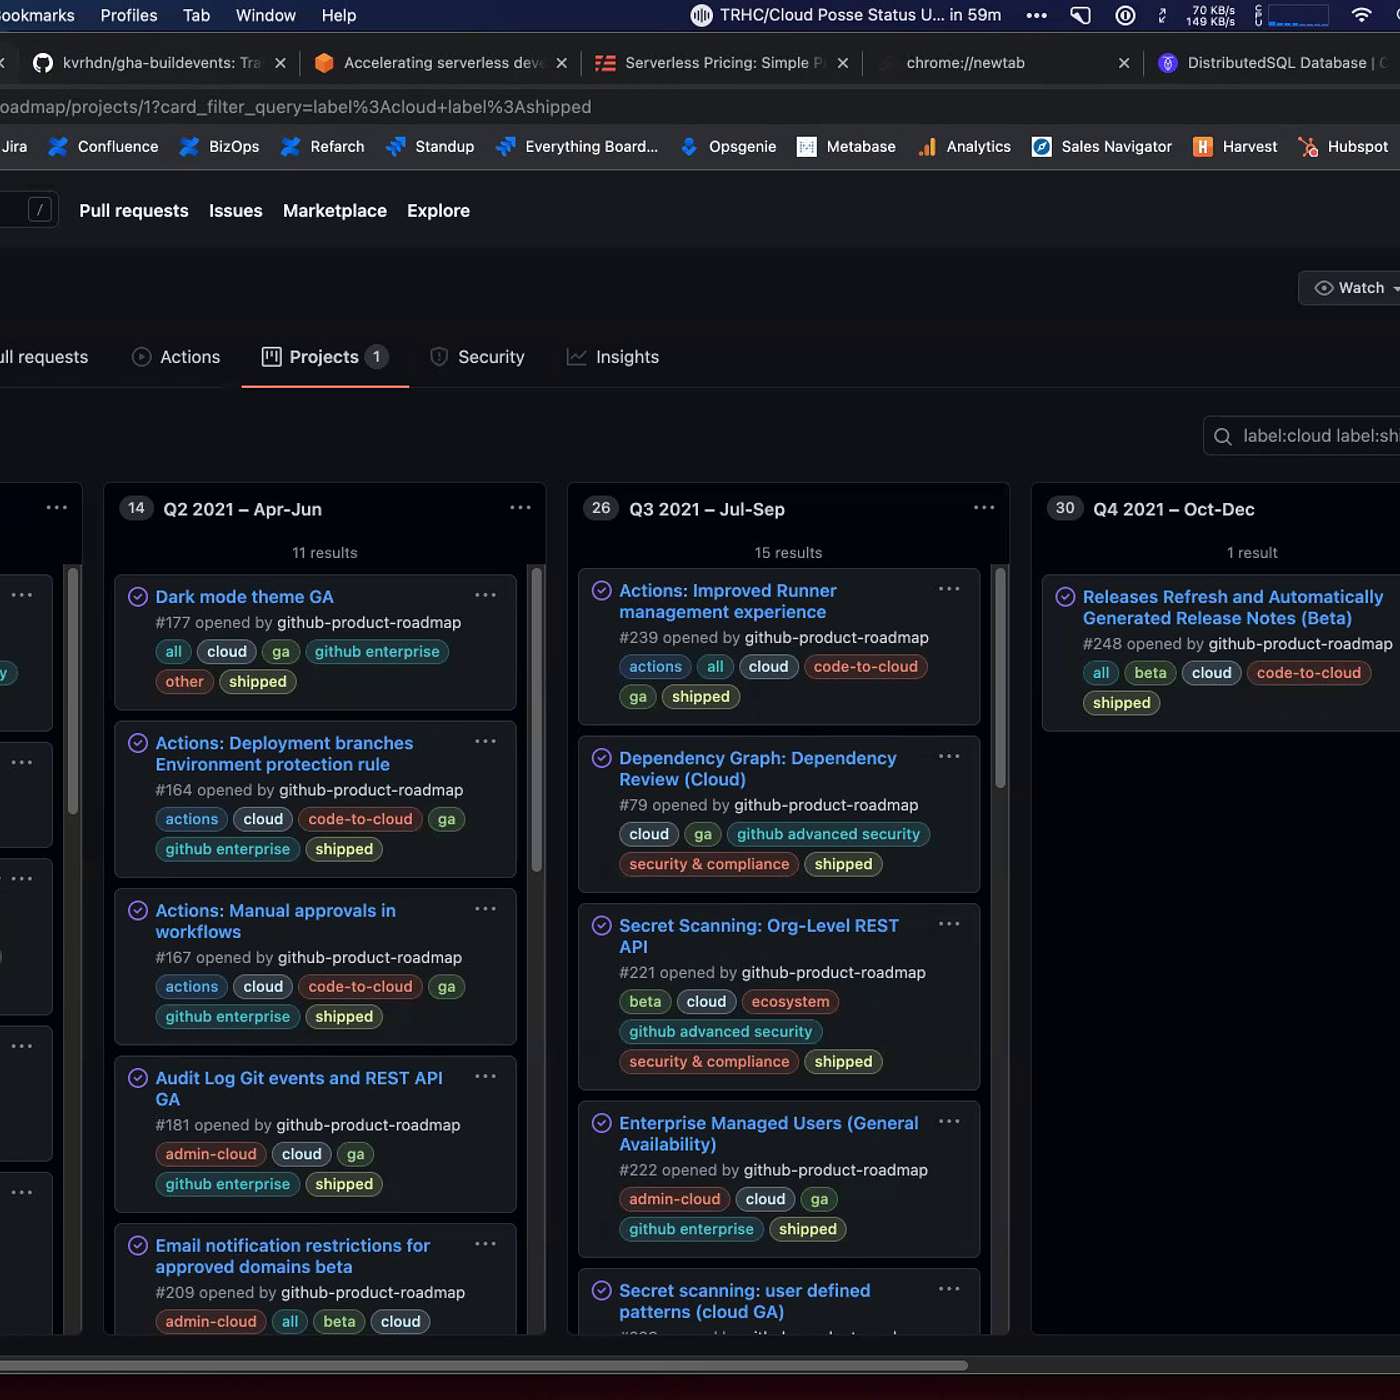Open the 1Password menu bar icon

(1125, 15)
